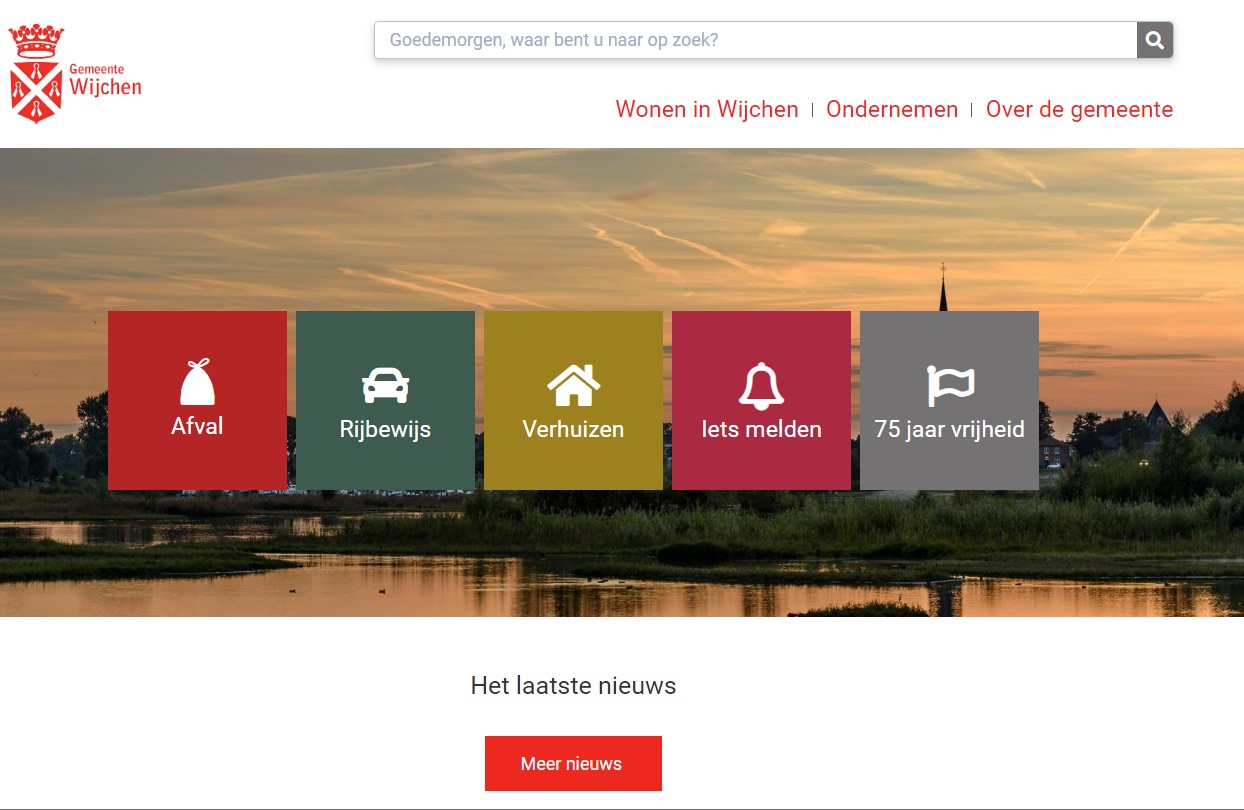Open the flag icon for 75 jaar vrijheid
The image size is (1244, 810).
[949, 385]
